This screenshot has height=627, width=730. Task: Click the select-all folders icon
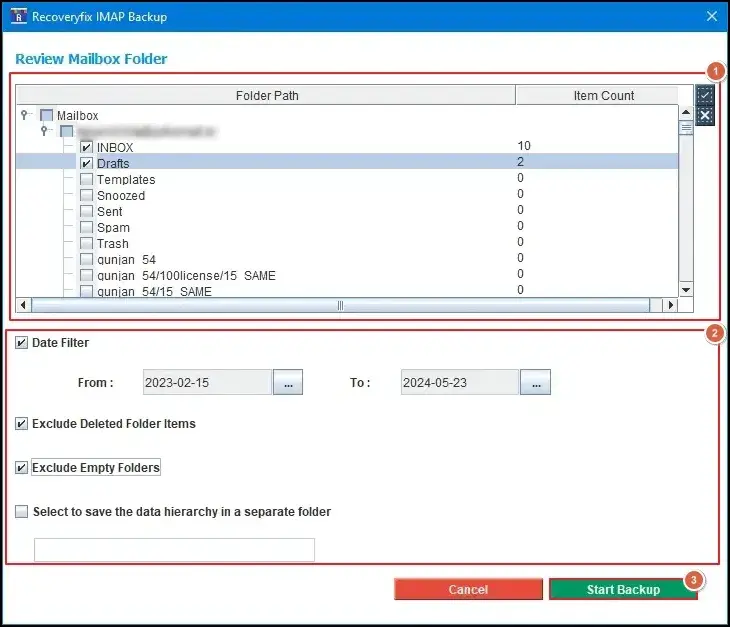coord(705,95)
